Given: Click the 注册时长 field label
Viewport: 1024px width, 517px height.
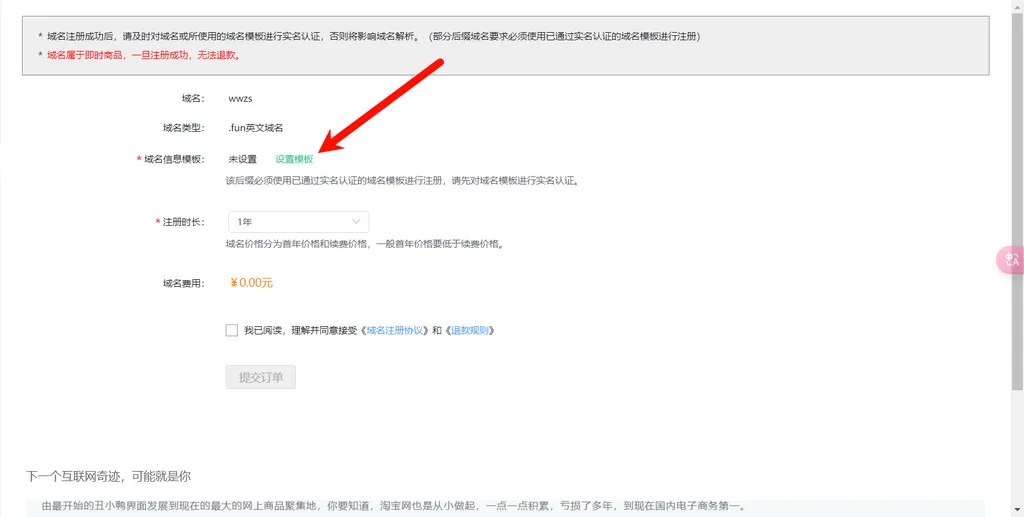Looking at the screenshot, I should (184, 222).
